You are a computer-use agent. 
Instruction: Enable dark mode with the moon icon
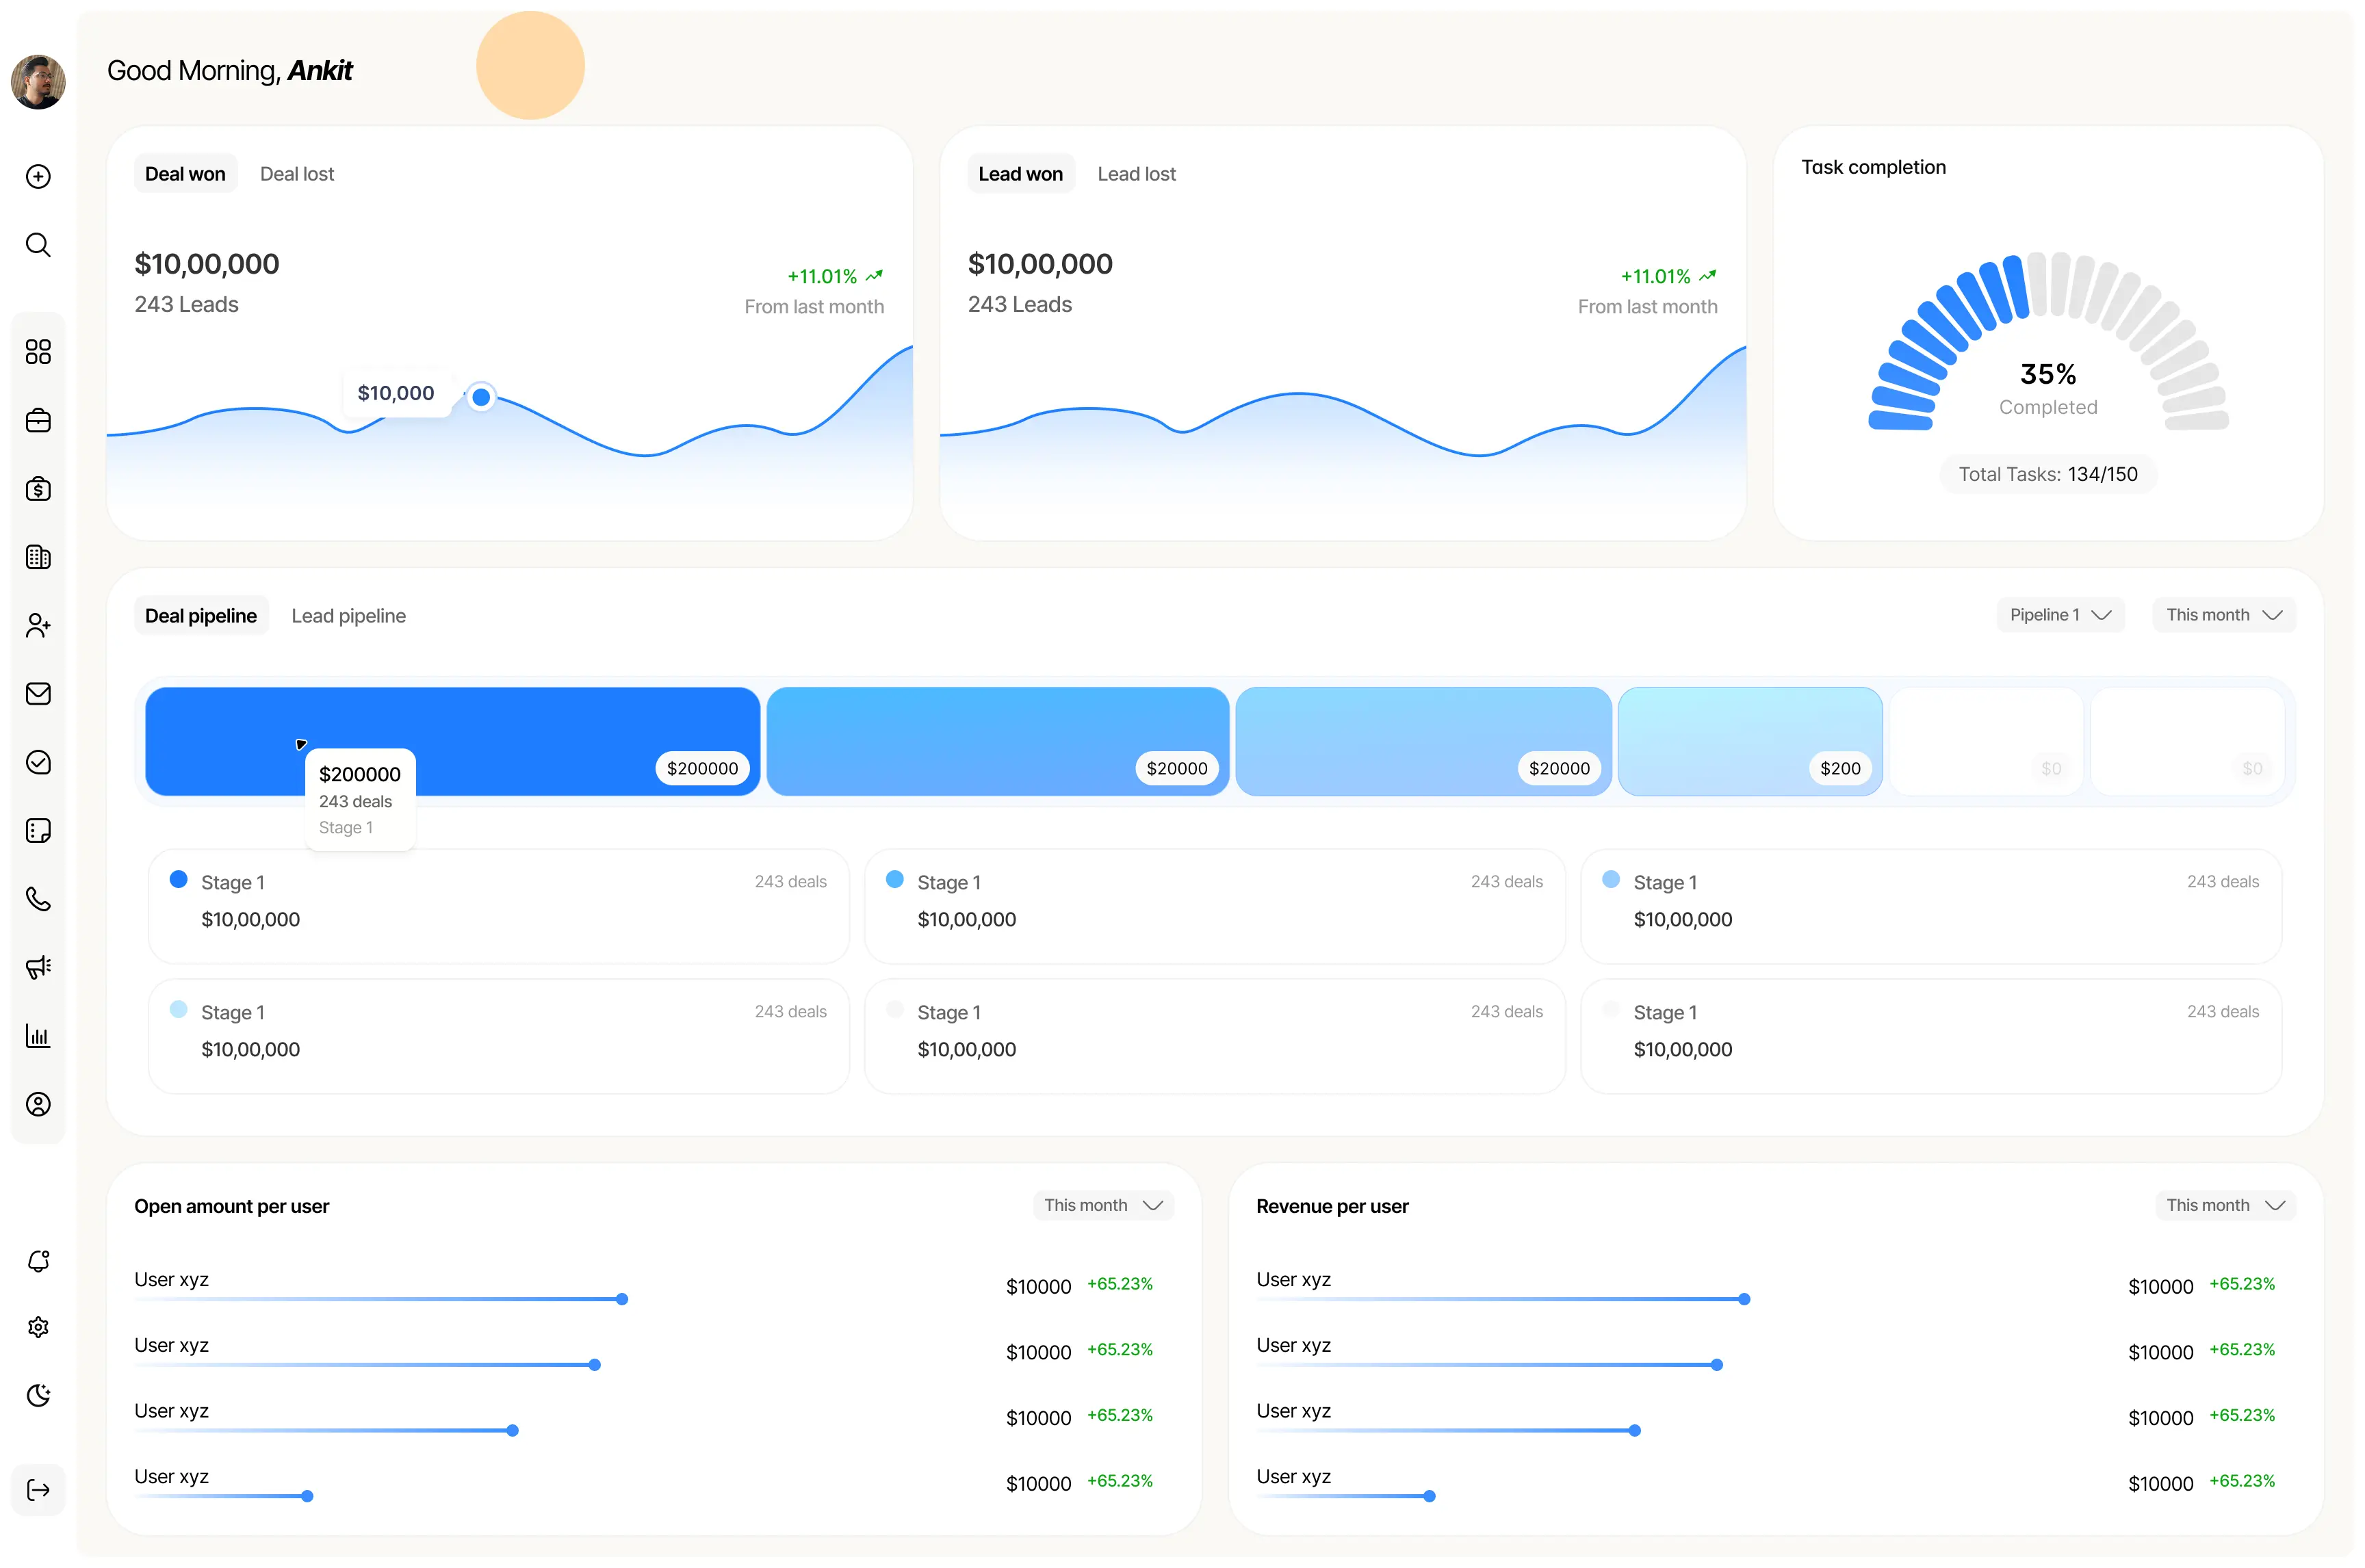[x=38, y=1394]
